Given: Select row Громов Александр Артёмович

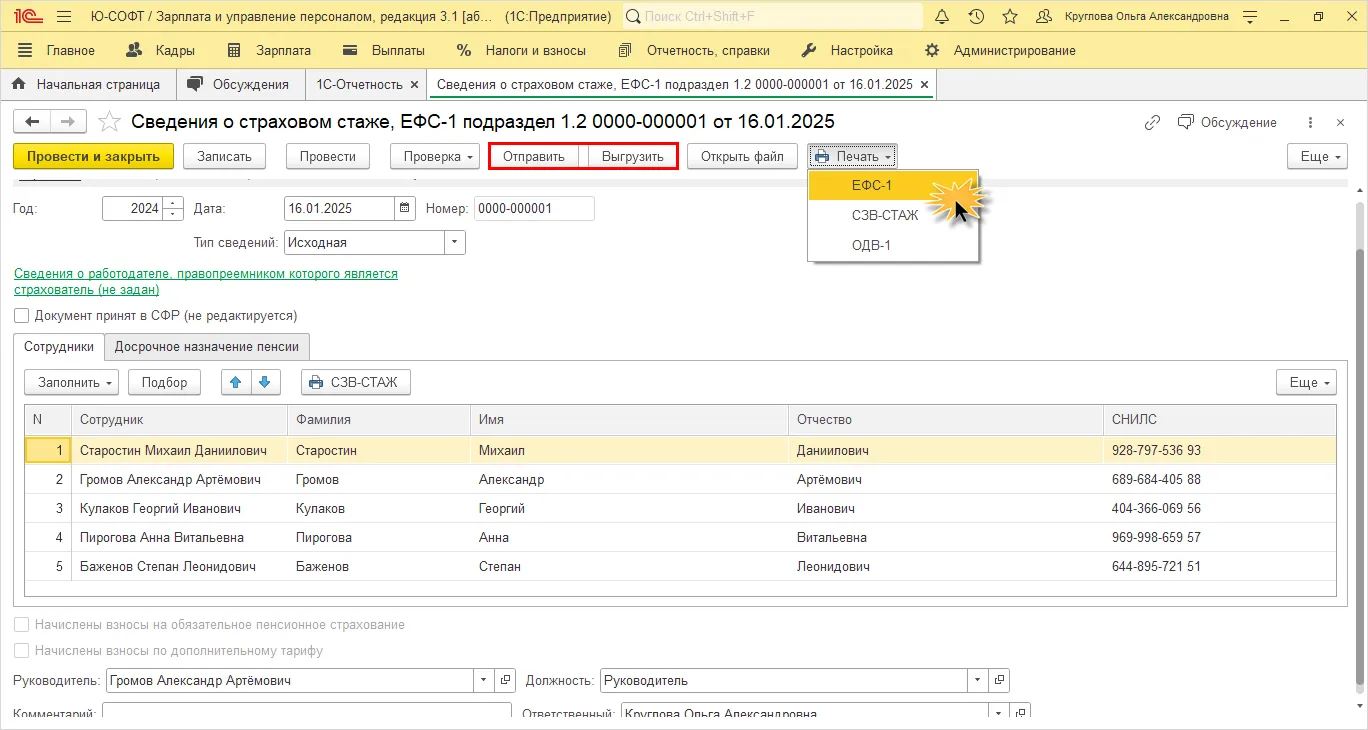Looking at the screenshot, I should click(680, 479).
